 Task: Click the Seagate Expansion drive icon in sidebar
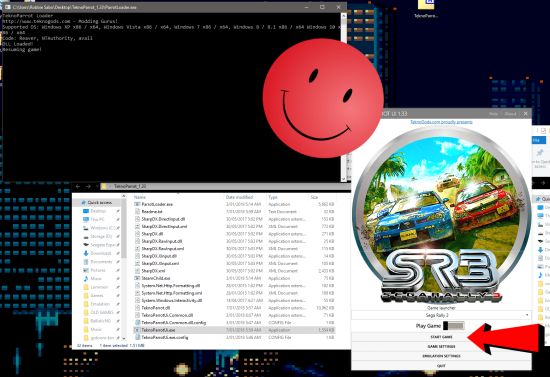(x=86, y=245)
